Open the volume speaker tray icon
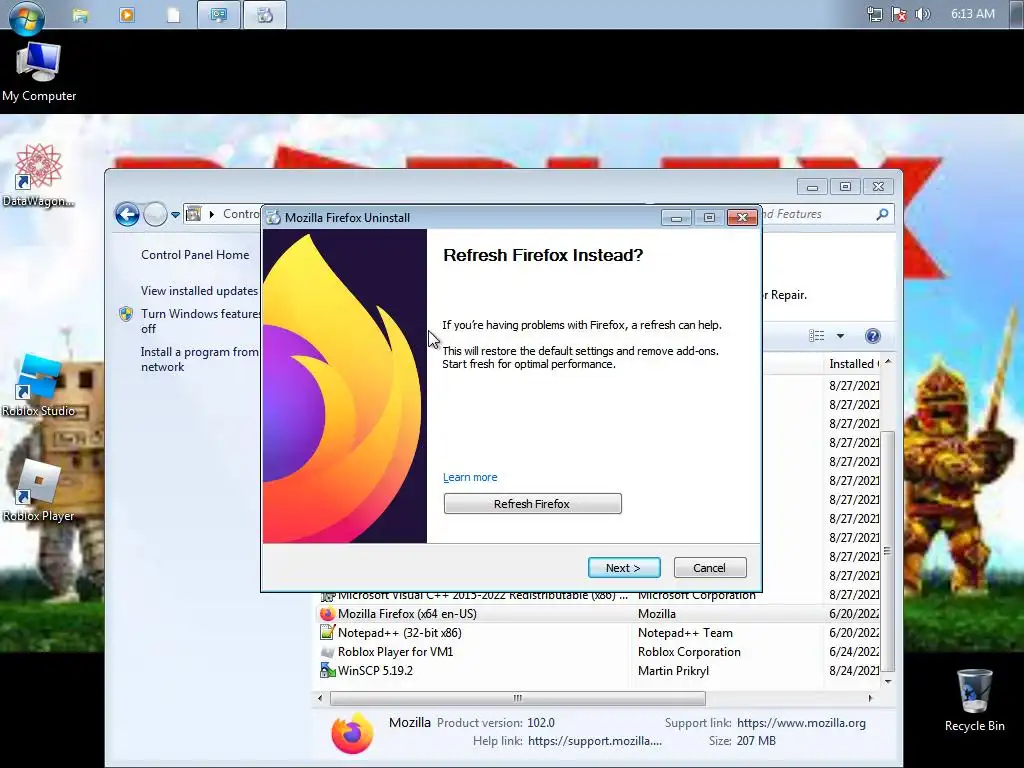This screenshot has height=768, width=1024. coord(922,14)
